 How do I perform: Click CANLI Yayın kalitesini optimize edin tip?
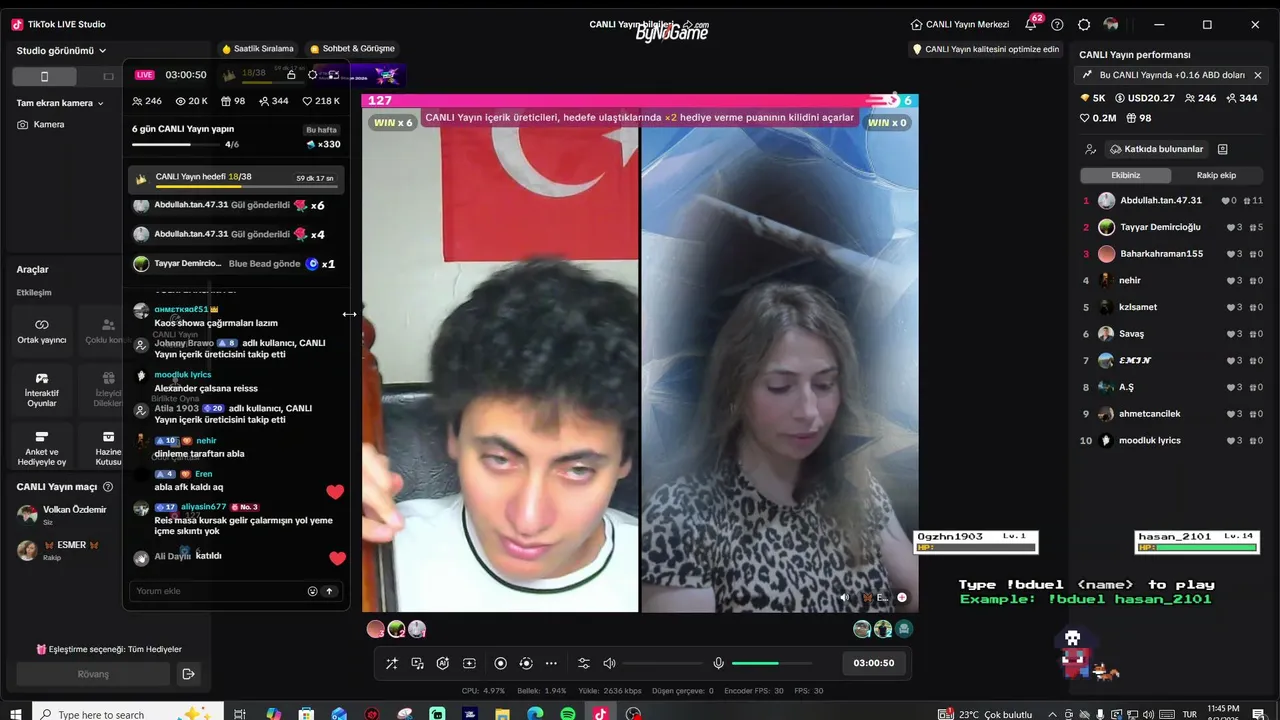pos(985,49)
